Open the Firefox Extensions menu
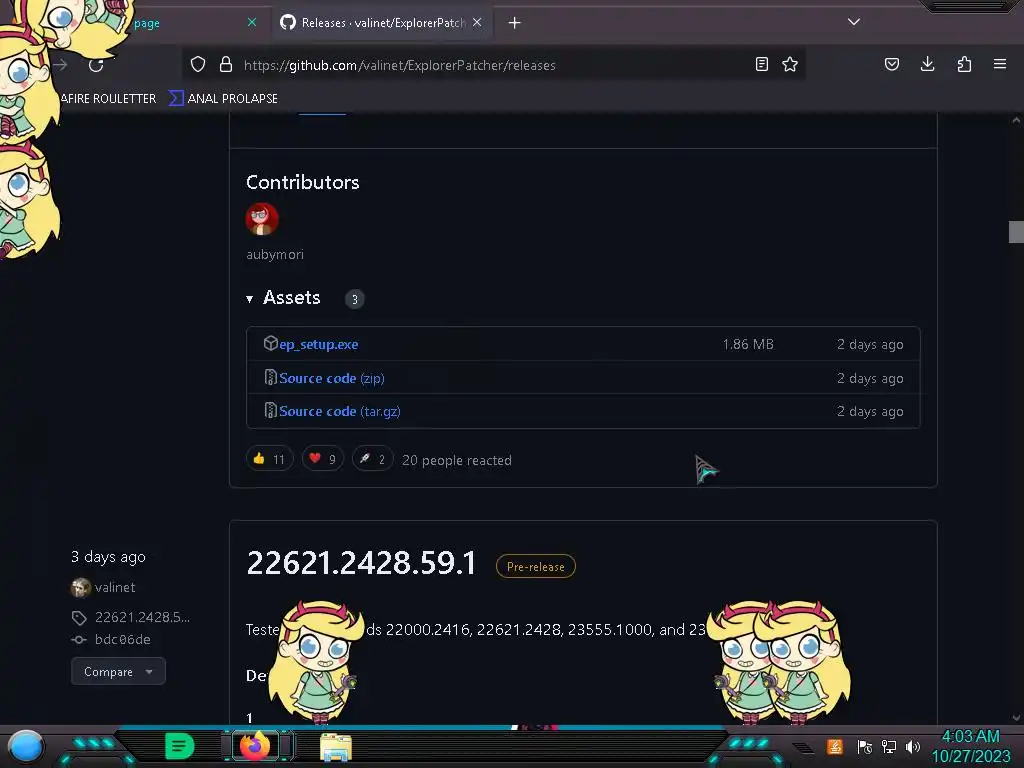 (x=964, y=64)
